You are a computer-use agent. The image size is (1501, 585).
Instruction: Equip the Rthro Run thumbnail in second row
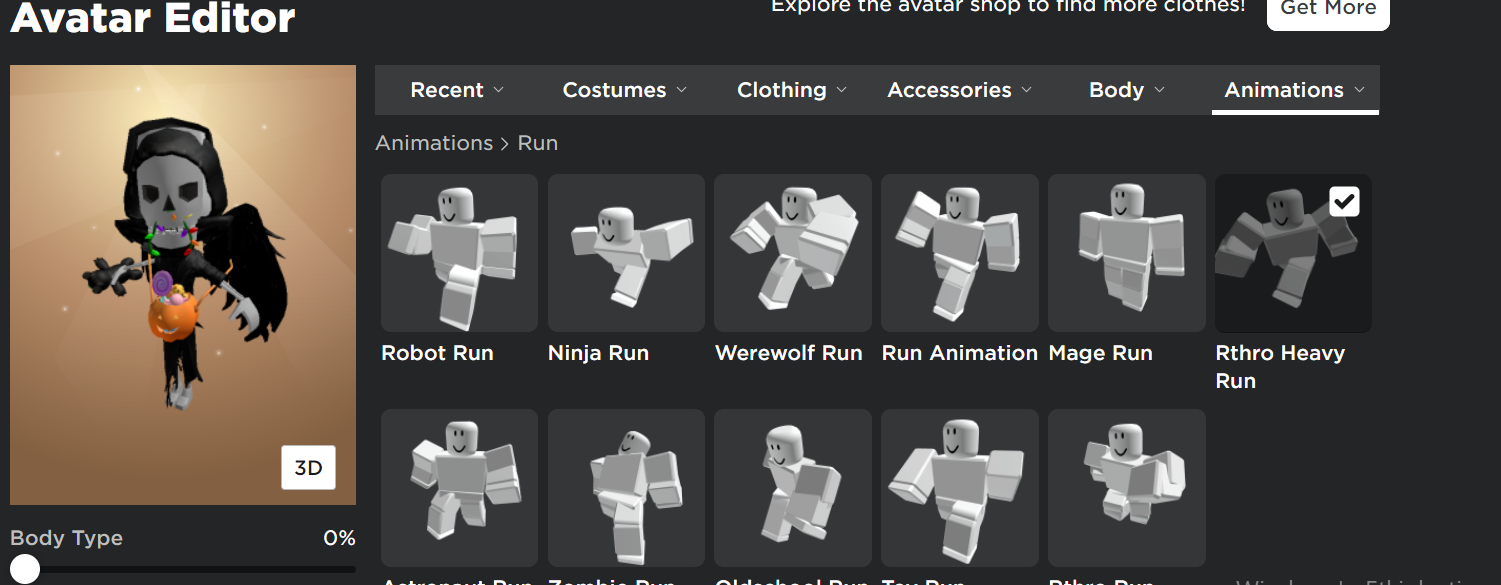(x=1127, y=488)
